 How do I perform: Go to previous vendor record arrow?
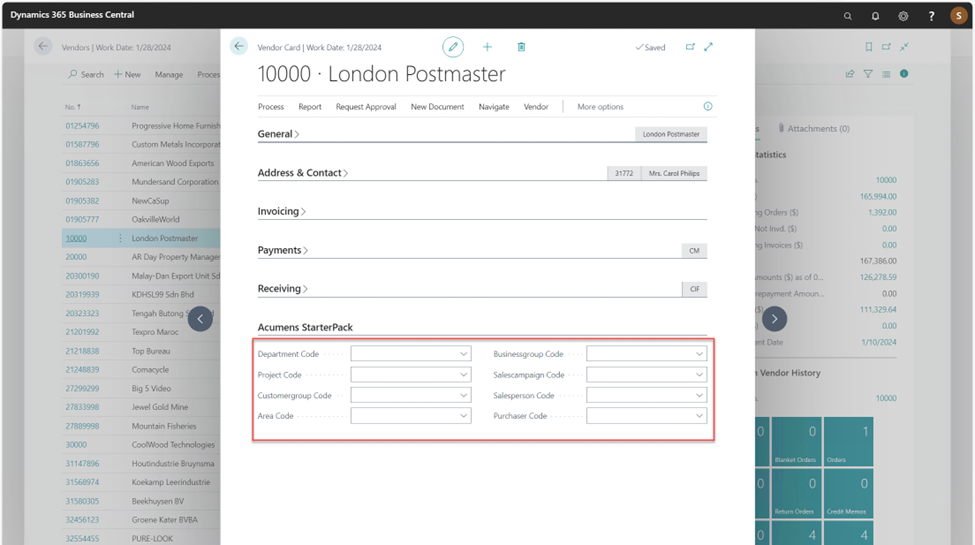click(x=200, y=319)
